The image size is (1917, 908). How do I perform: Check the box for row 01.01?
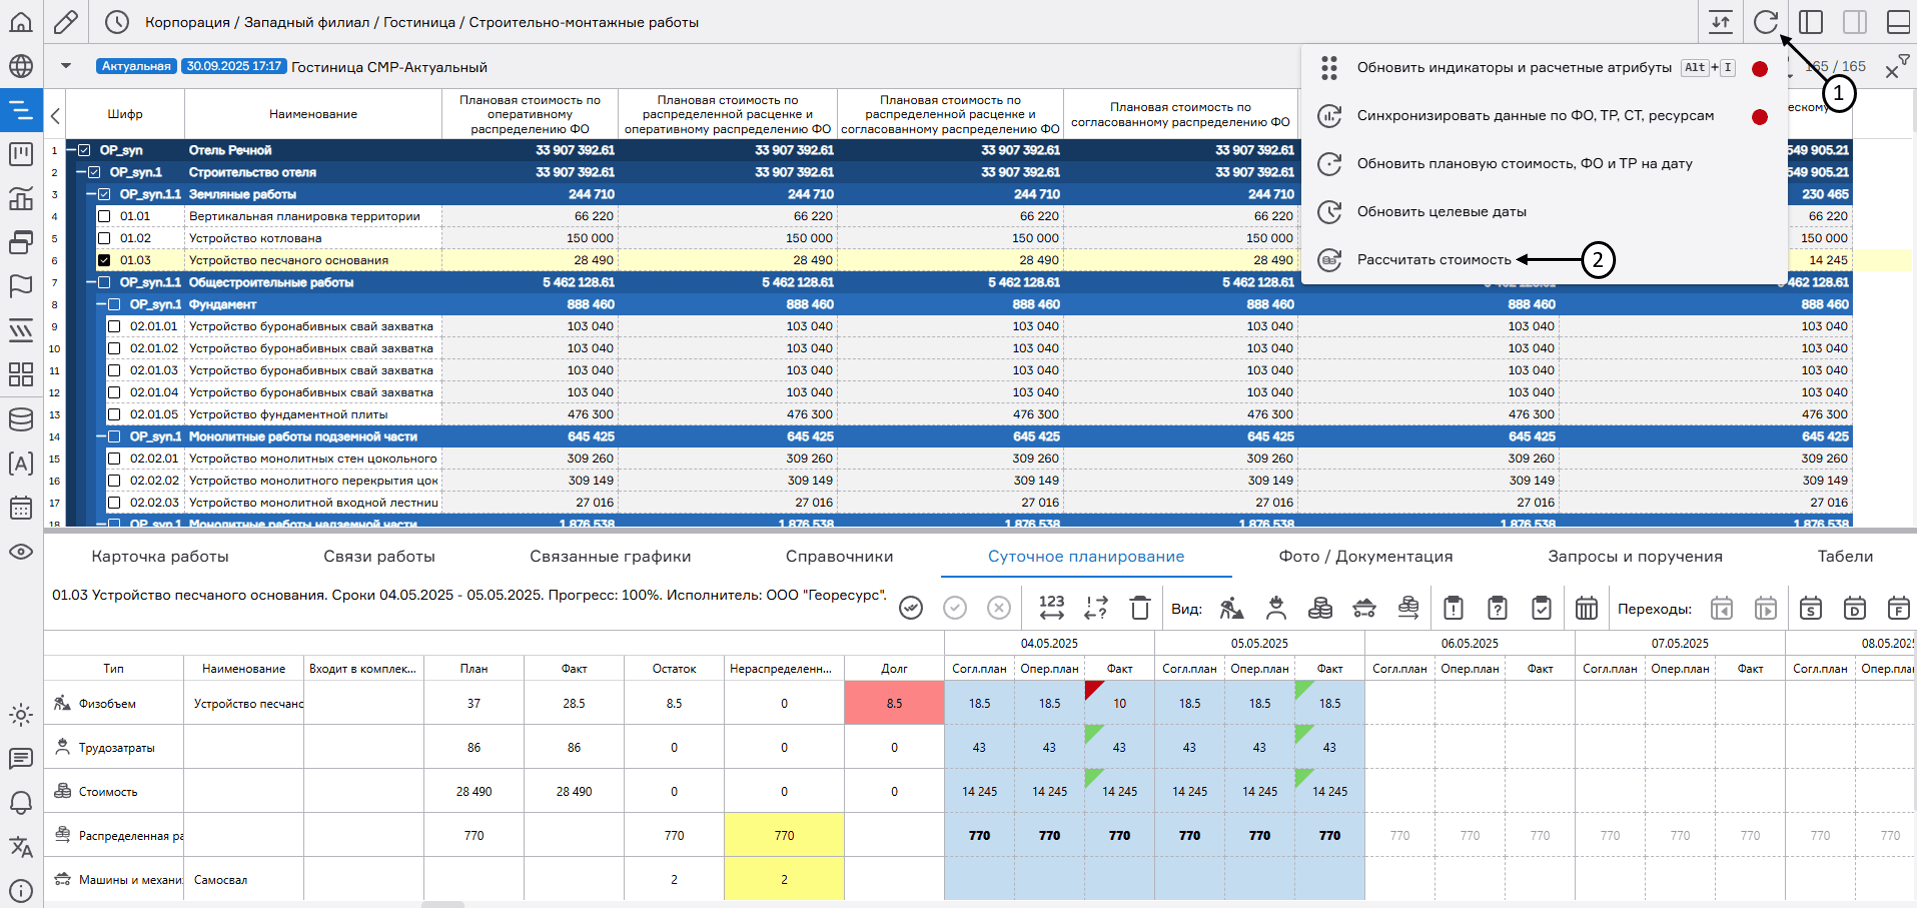(x=104, y=216)
